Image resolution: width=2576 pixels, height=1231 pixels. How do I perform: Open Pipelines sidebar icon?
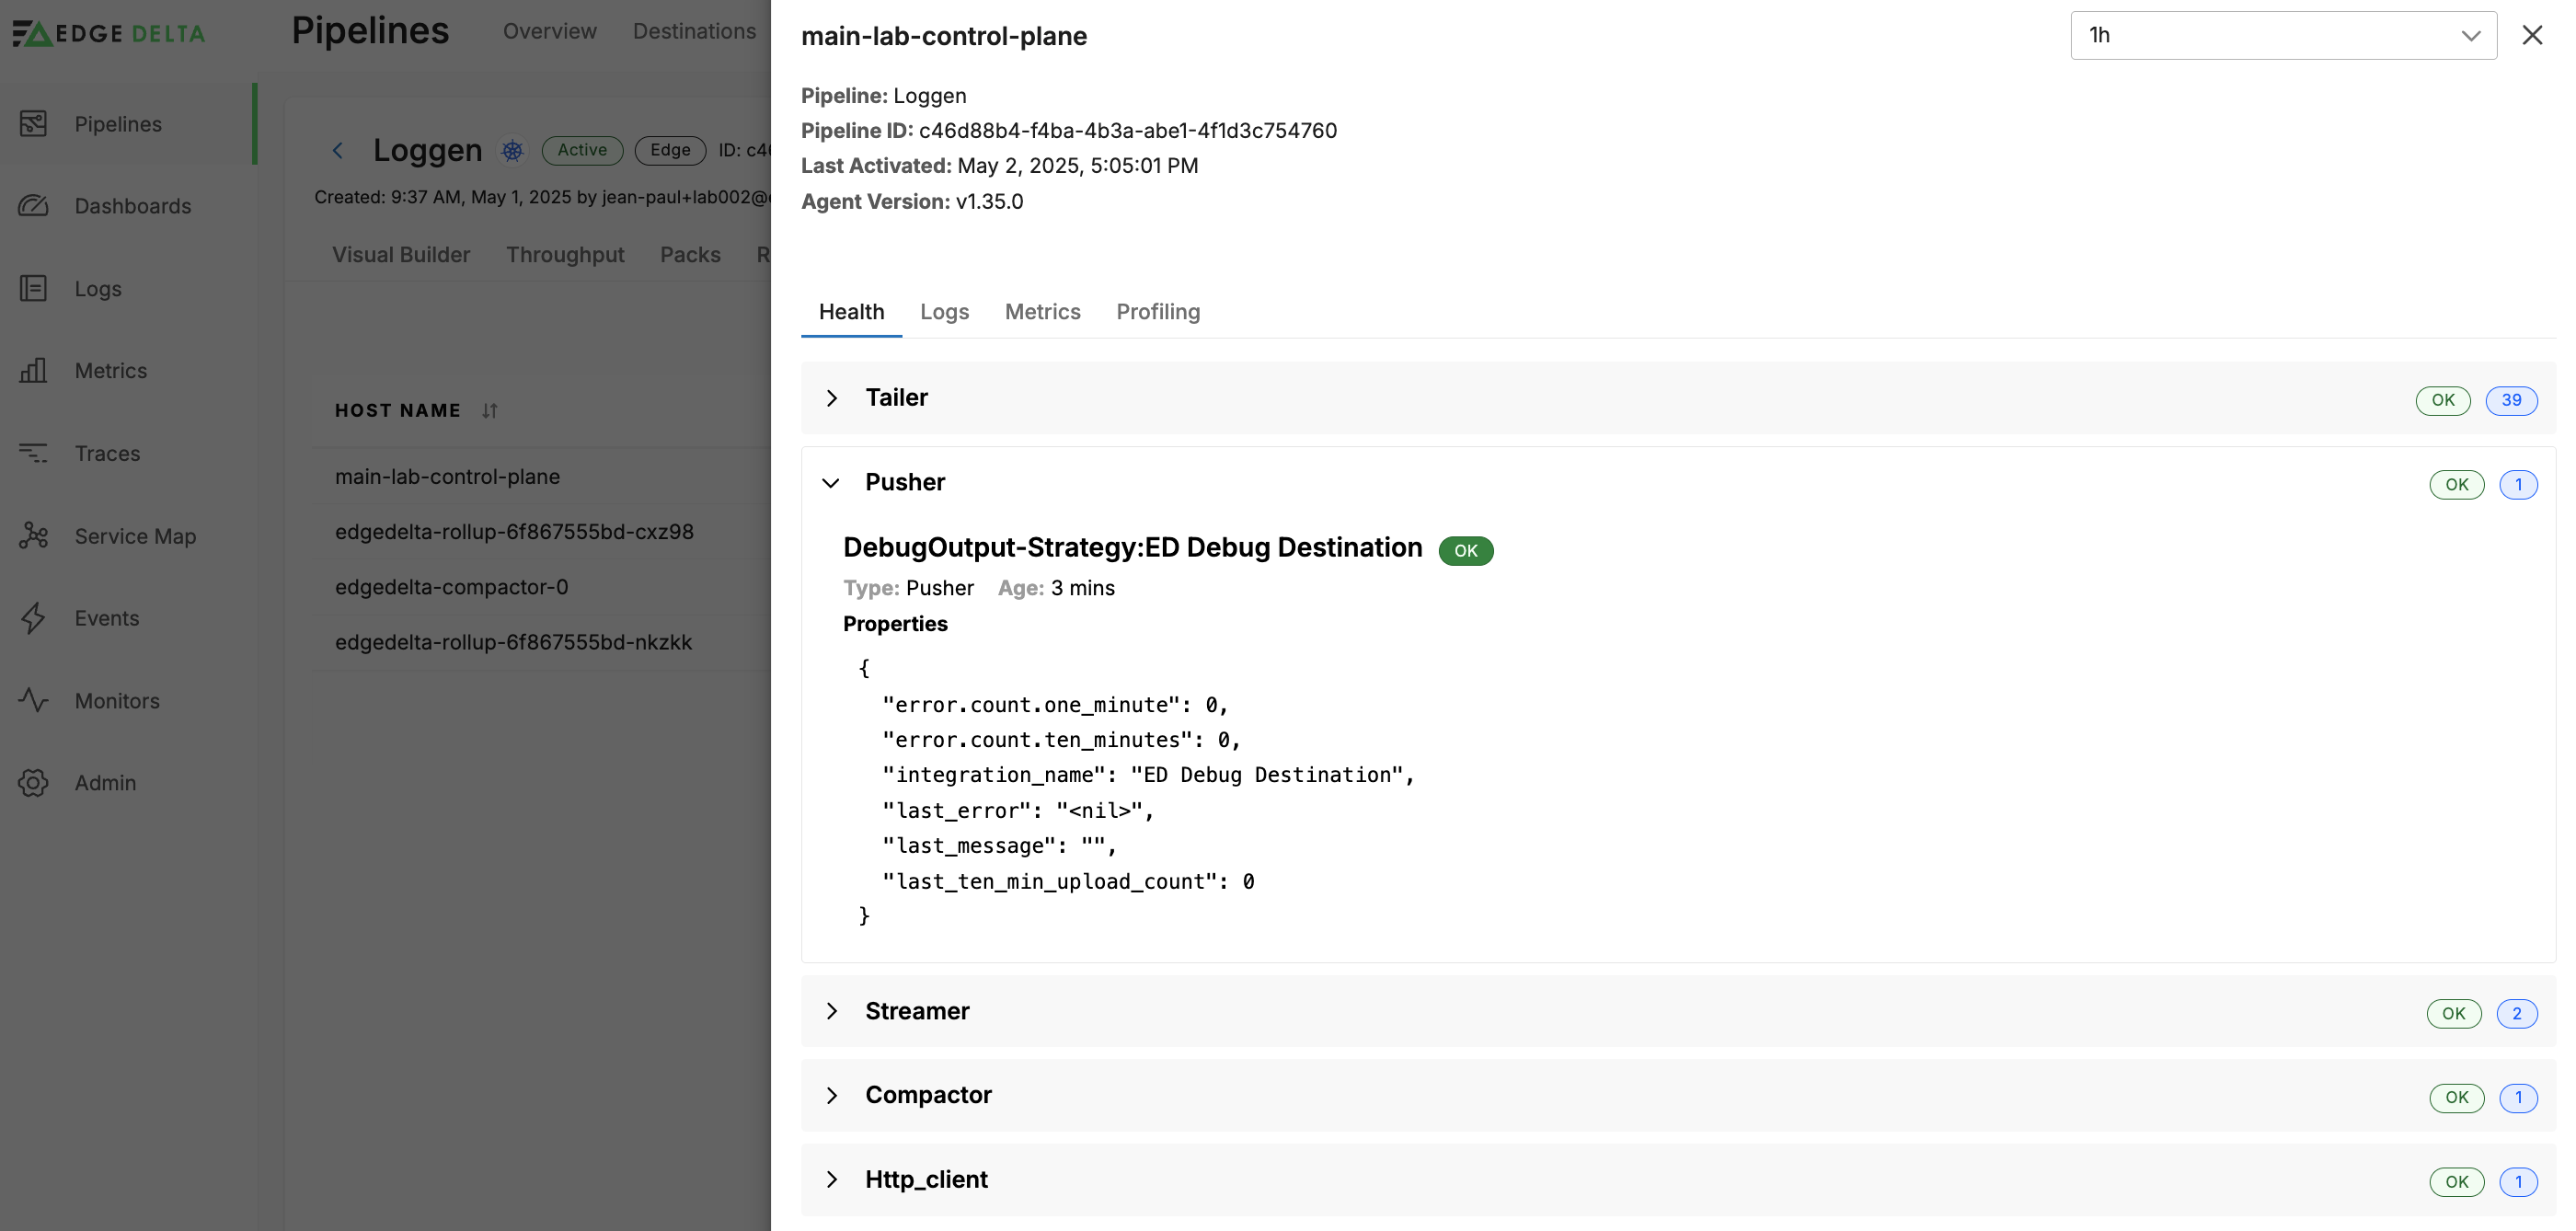(x=33, y=123)
